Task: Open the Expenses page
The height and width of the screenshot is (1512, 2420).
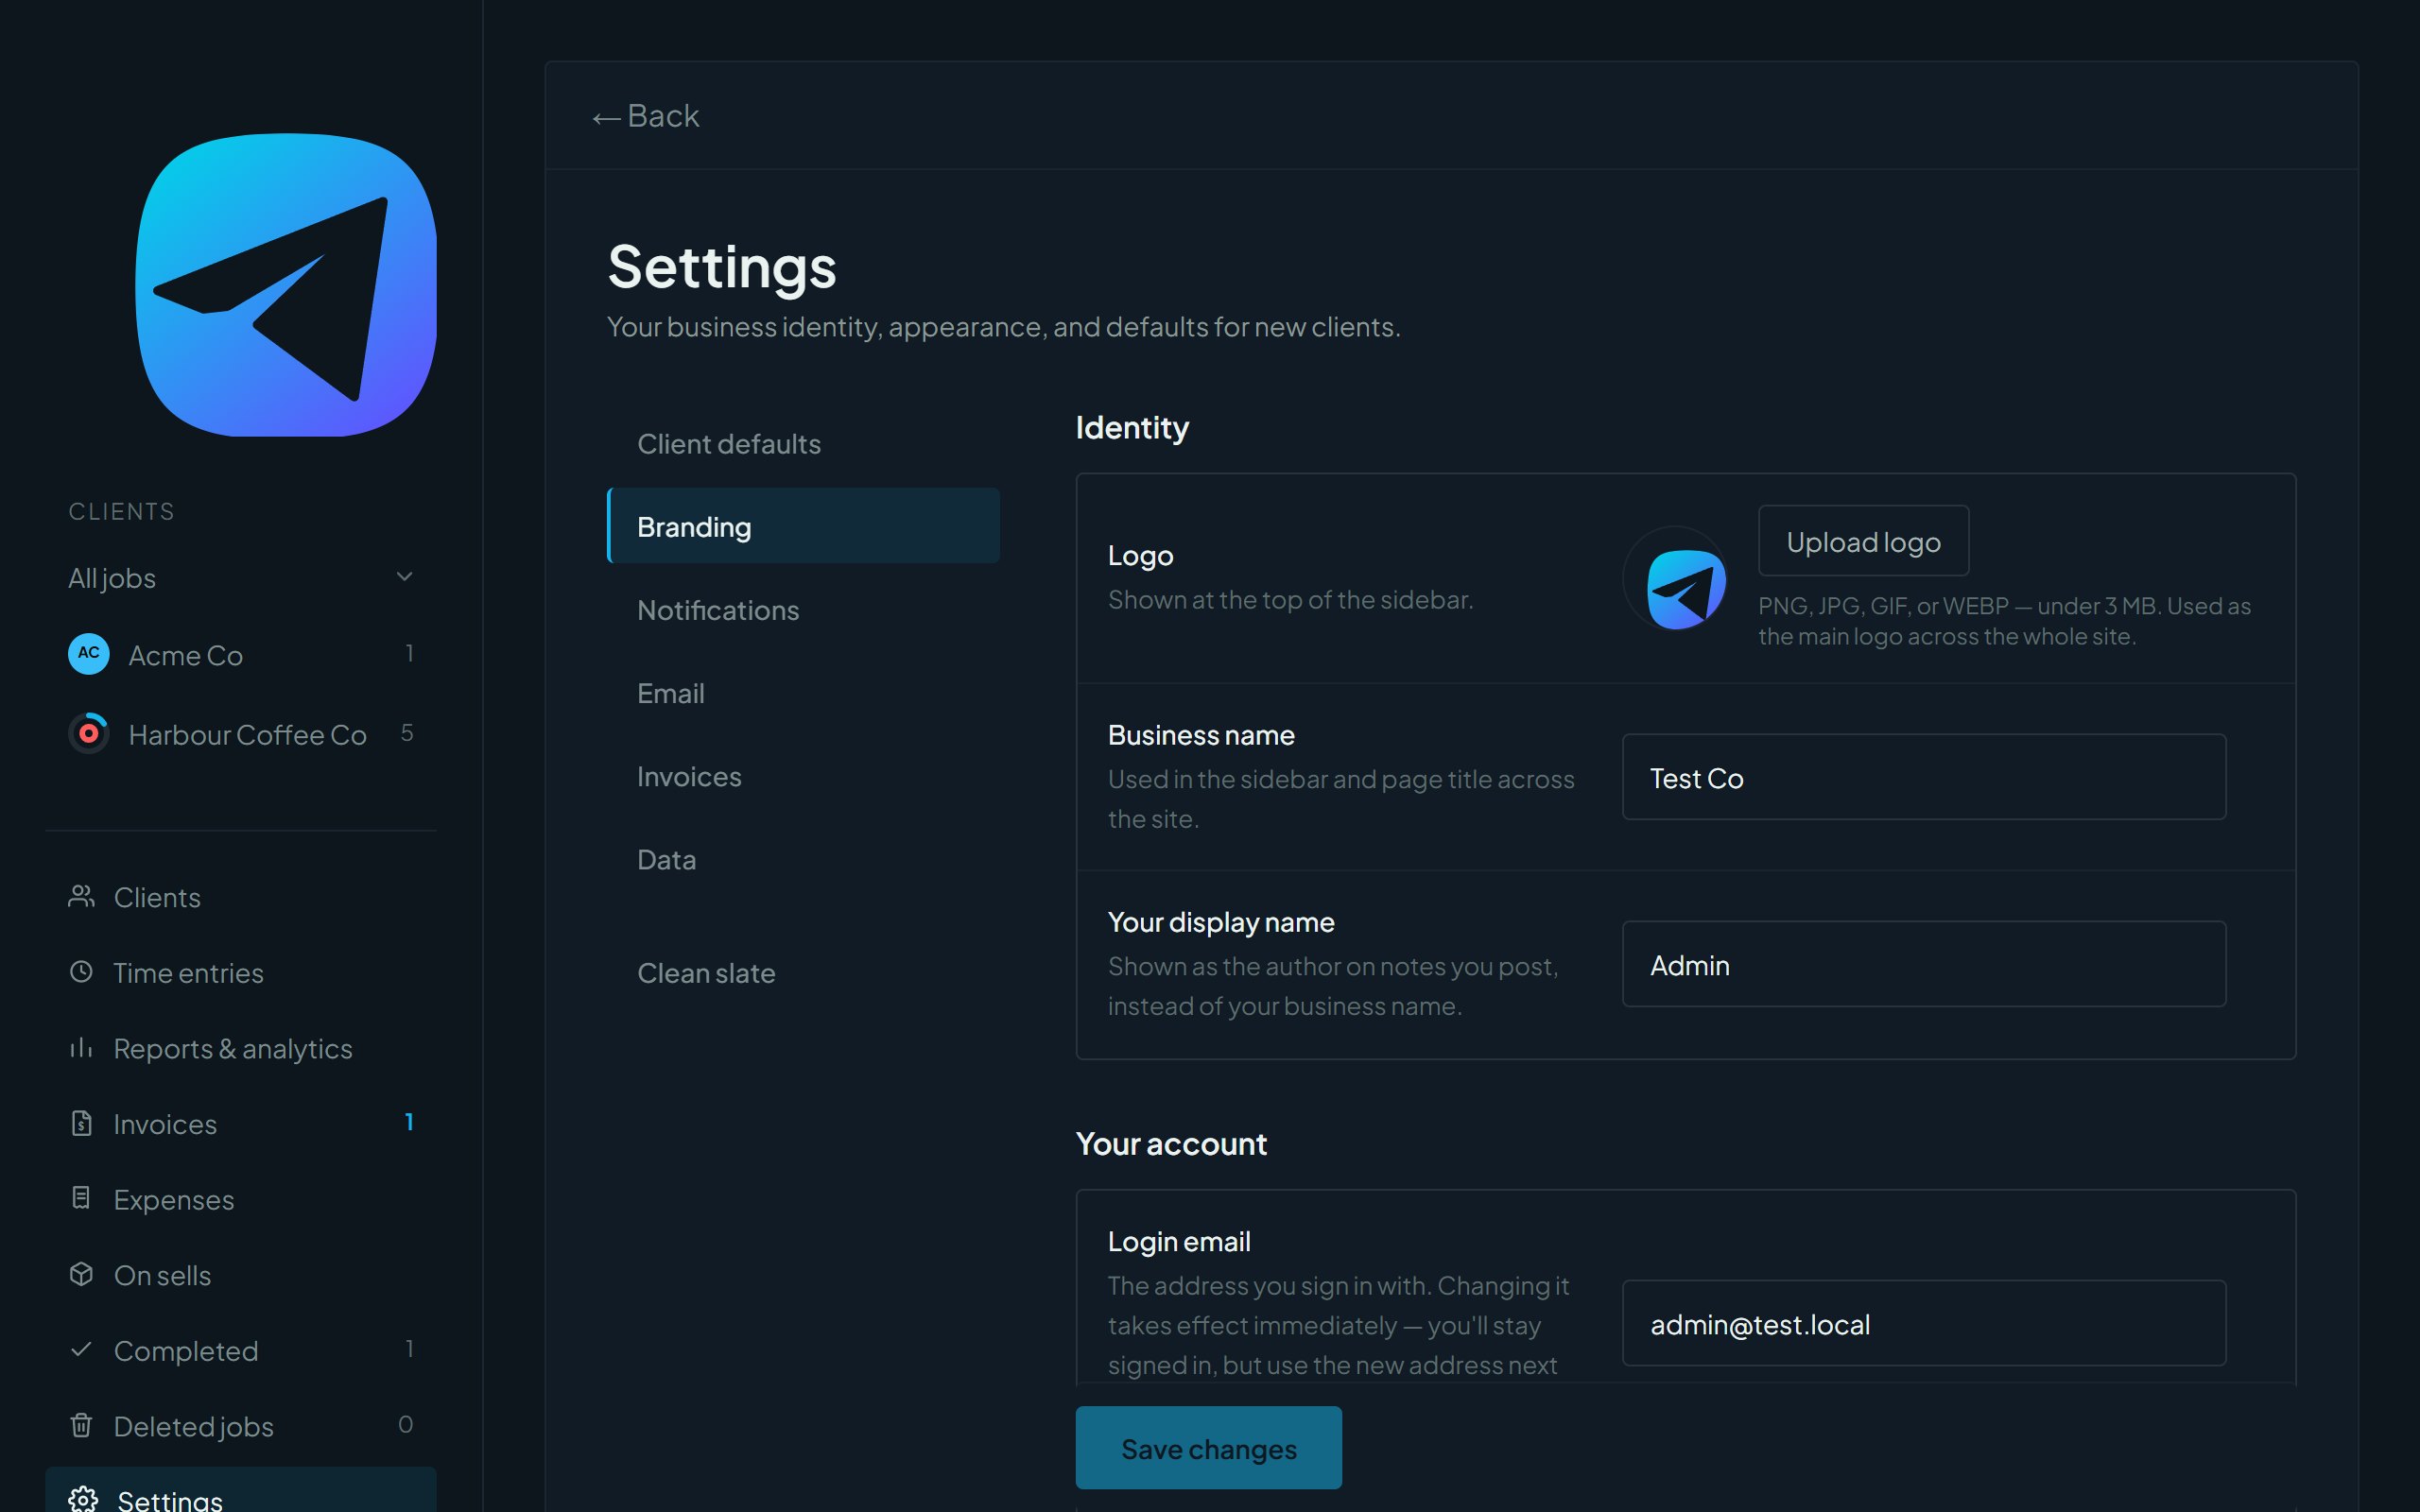Action: pyautogui.click(x=241, y=1198)
